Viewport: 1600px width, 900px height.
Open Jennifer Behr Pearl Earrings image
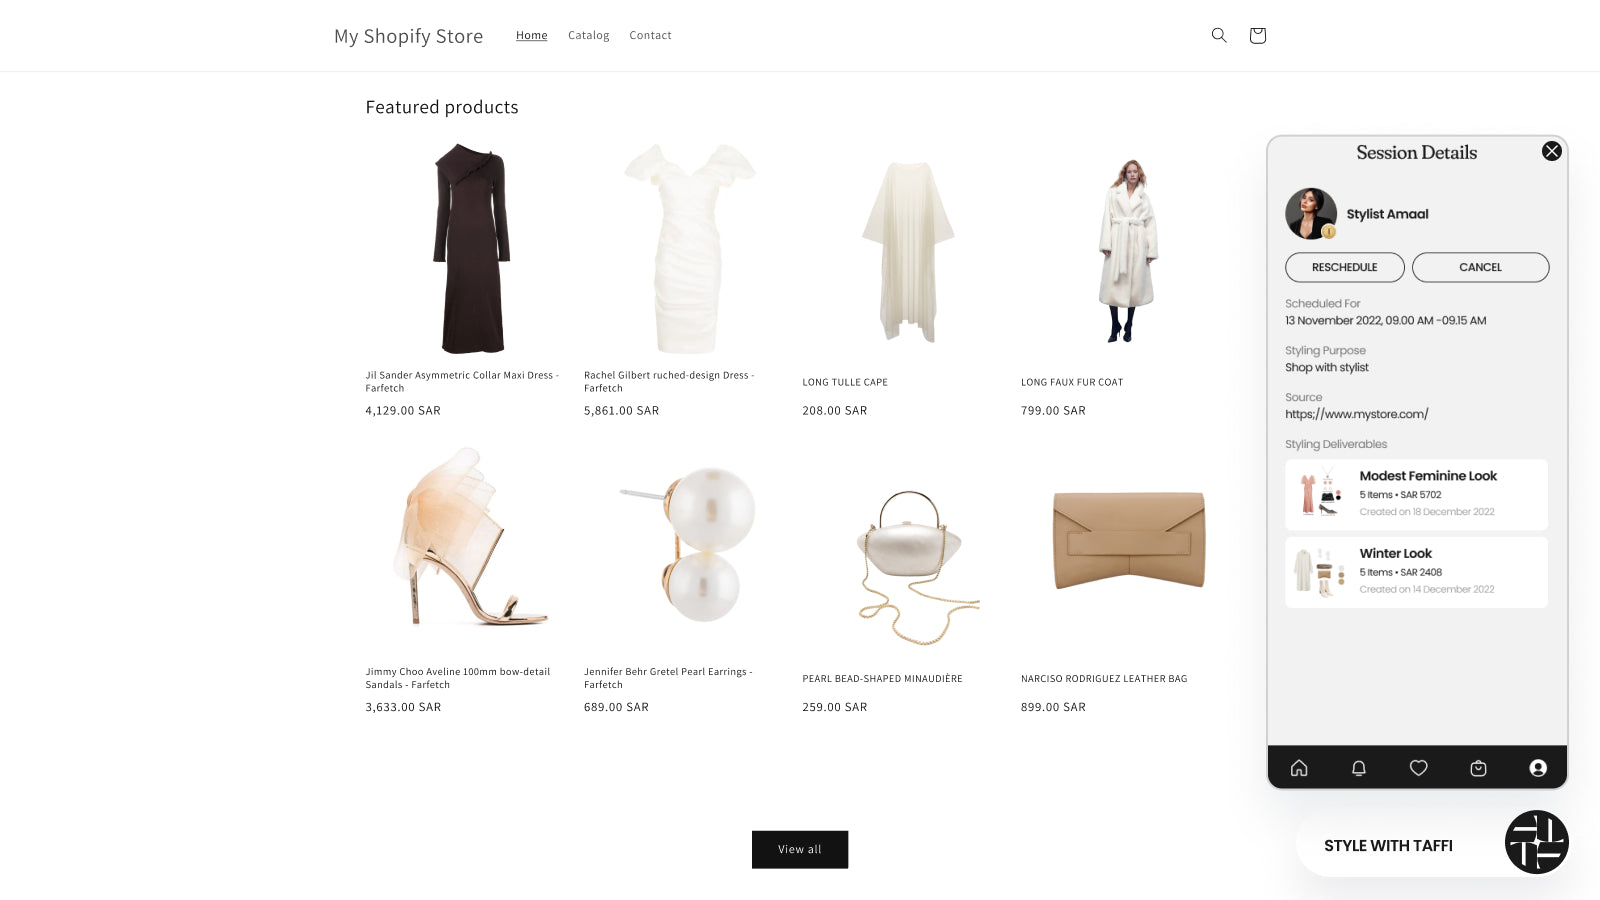coord(690,545)
